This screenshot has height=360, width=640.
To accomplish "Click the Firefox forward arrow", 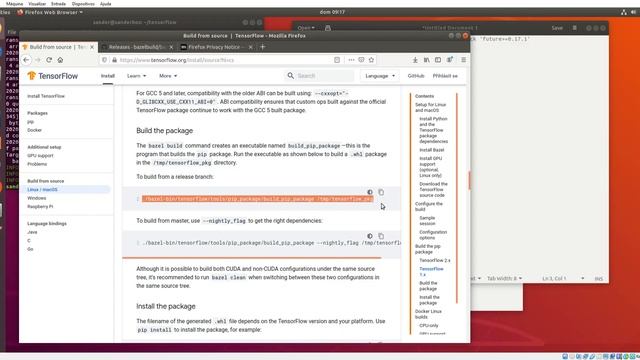I will click(38, 60).
